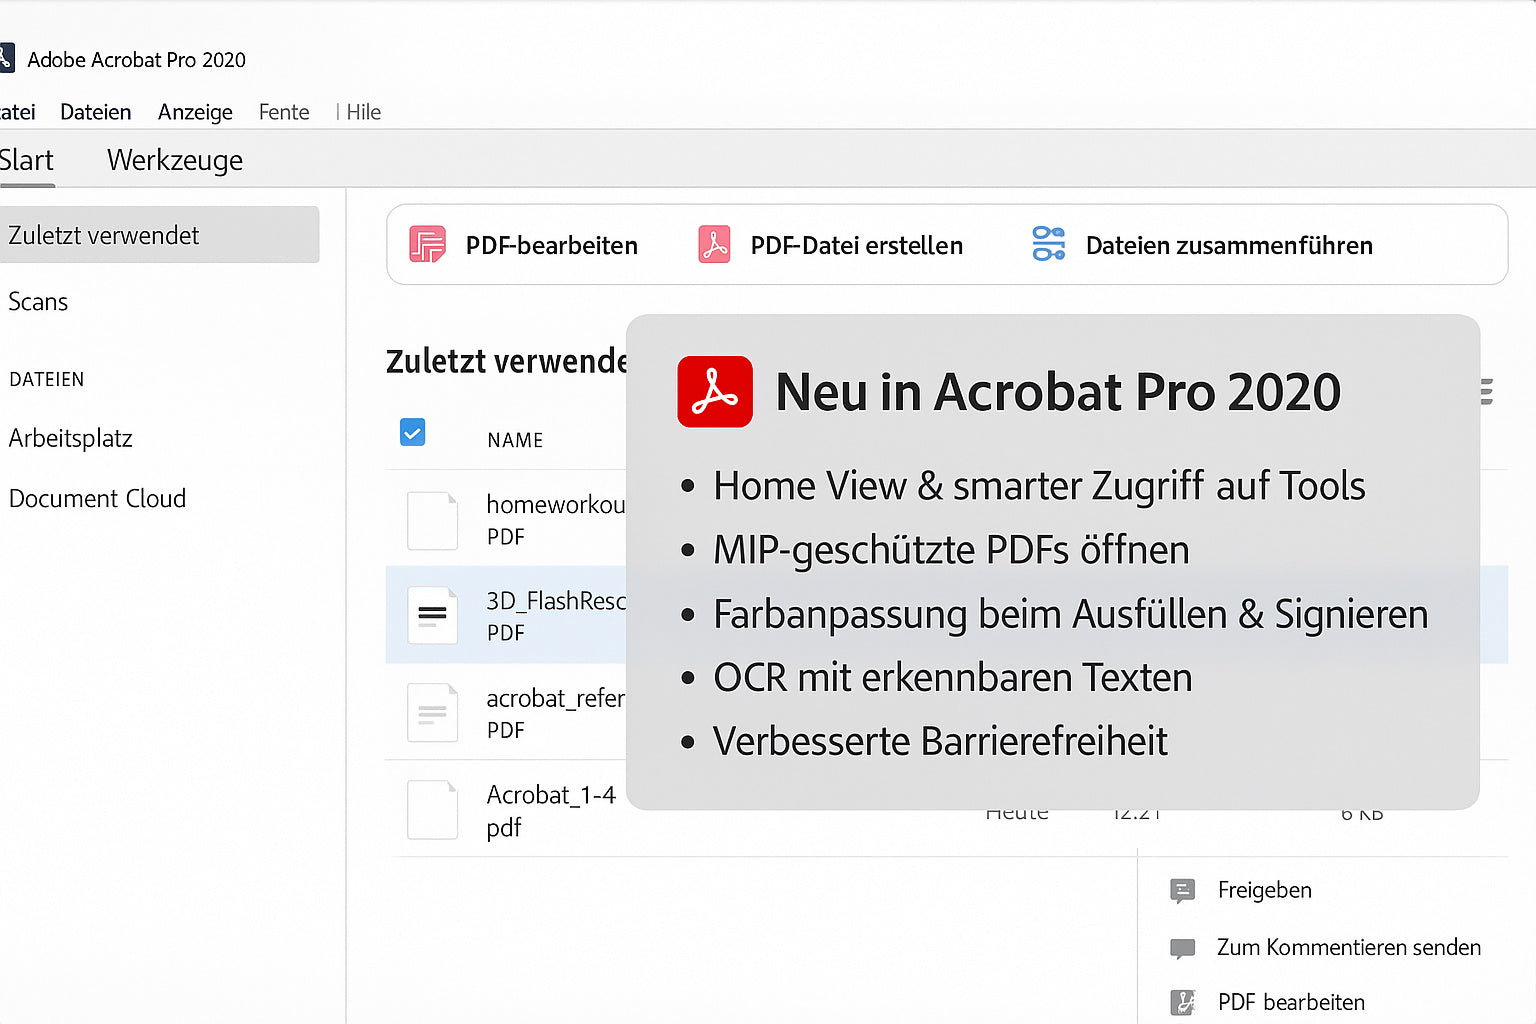The height and width of the screenshot is (1024, 1536).
Task: Click the Zum Kommentieren senden icon
Action: click(x=1182, y=948)
